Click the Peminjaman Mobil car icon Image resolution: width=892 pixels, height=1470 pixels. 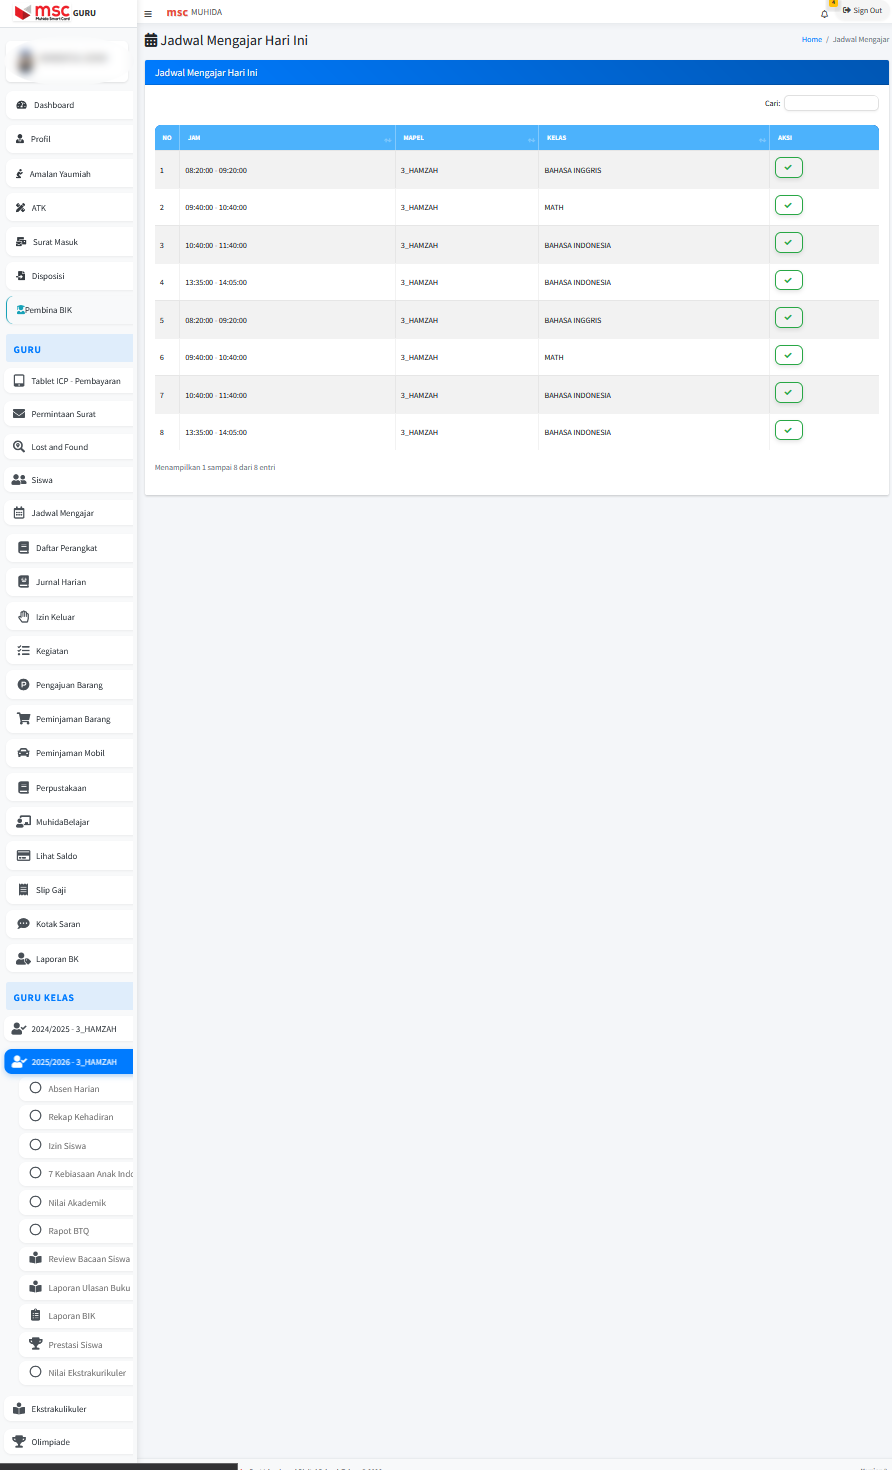pos(24,753)
